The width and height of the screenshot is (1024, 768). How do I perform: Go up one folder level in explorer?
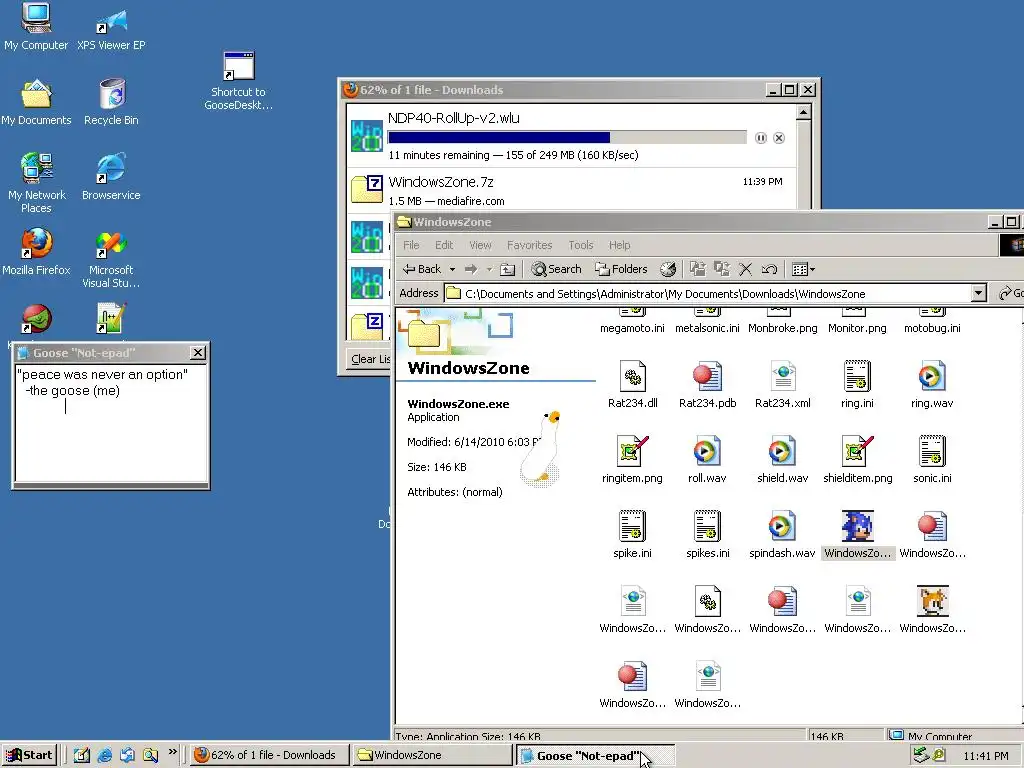(507, 269)
